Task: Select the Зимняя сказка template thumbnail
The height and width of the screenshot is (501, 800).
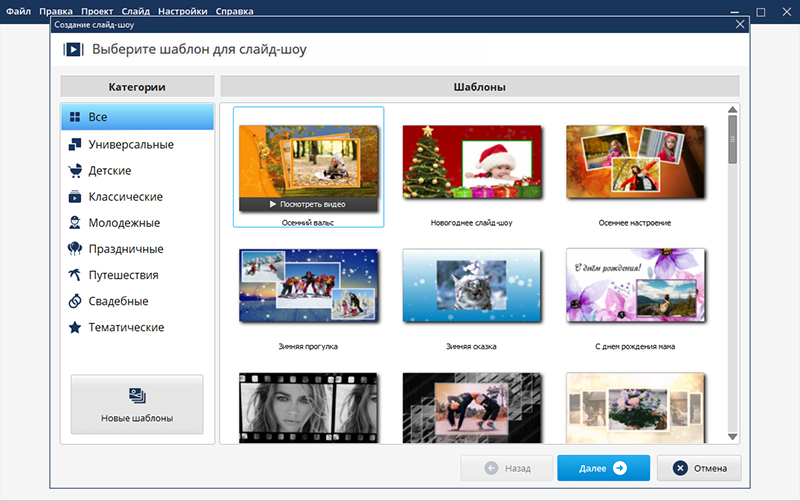Action: (x=471, y=287)
